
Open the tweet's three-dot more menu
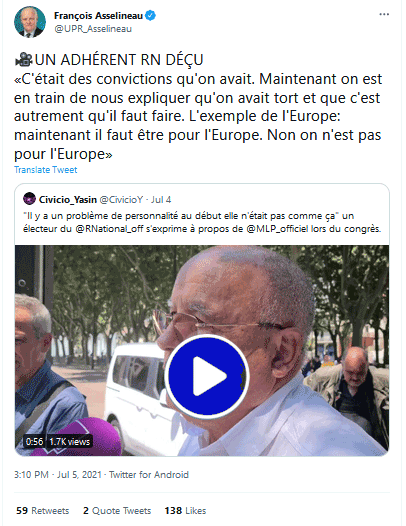pos(384,14)
